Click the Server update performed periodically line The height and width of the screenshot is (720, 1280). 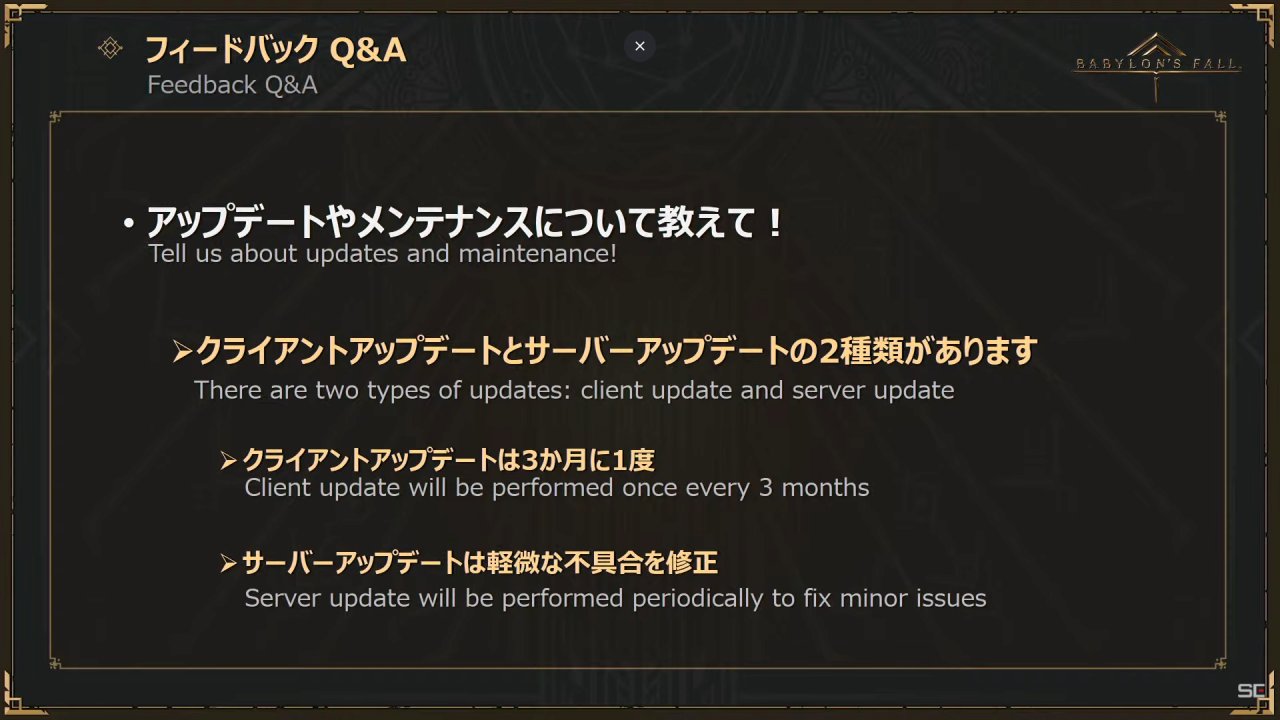(x=616, y=599)
